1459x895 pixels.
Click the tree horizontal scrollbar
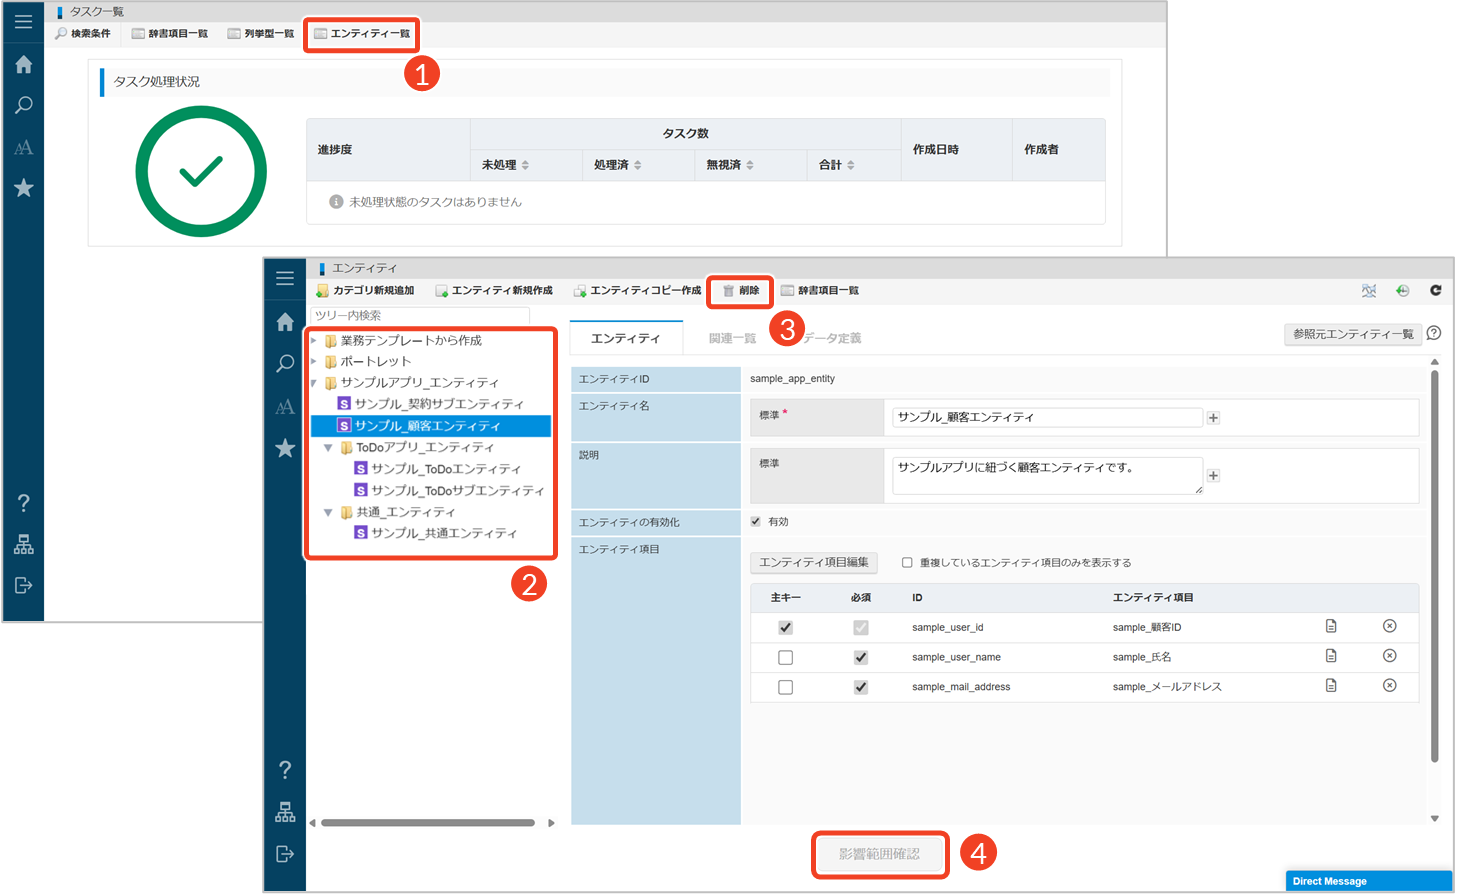(x=428, y=823)
